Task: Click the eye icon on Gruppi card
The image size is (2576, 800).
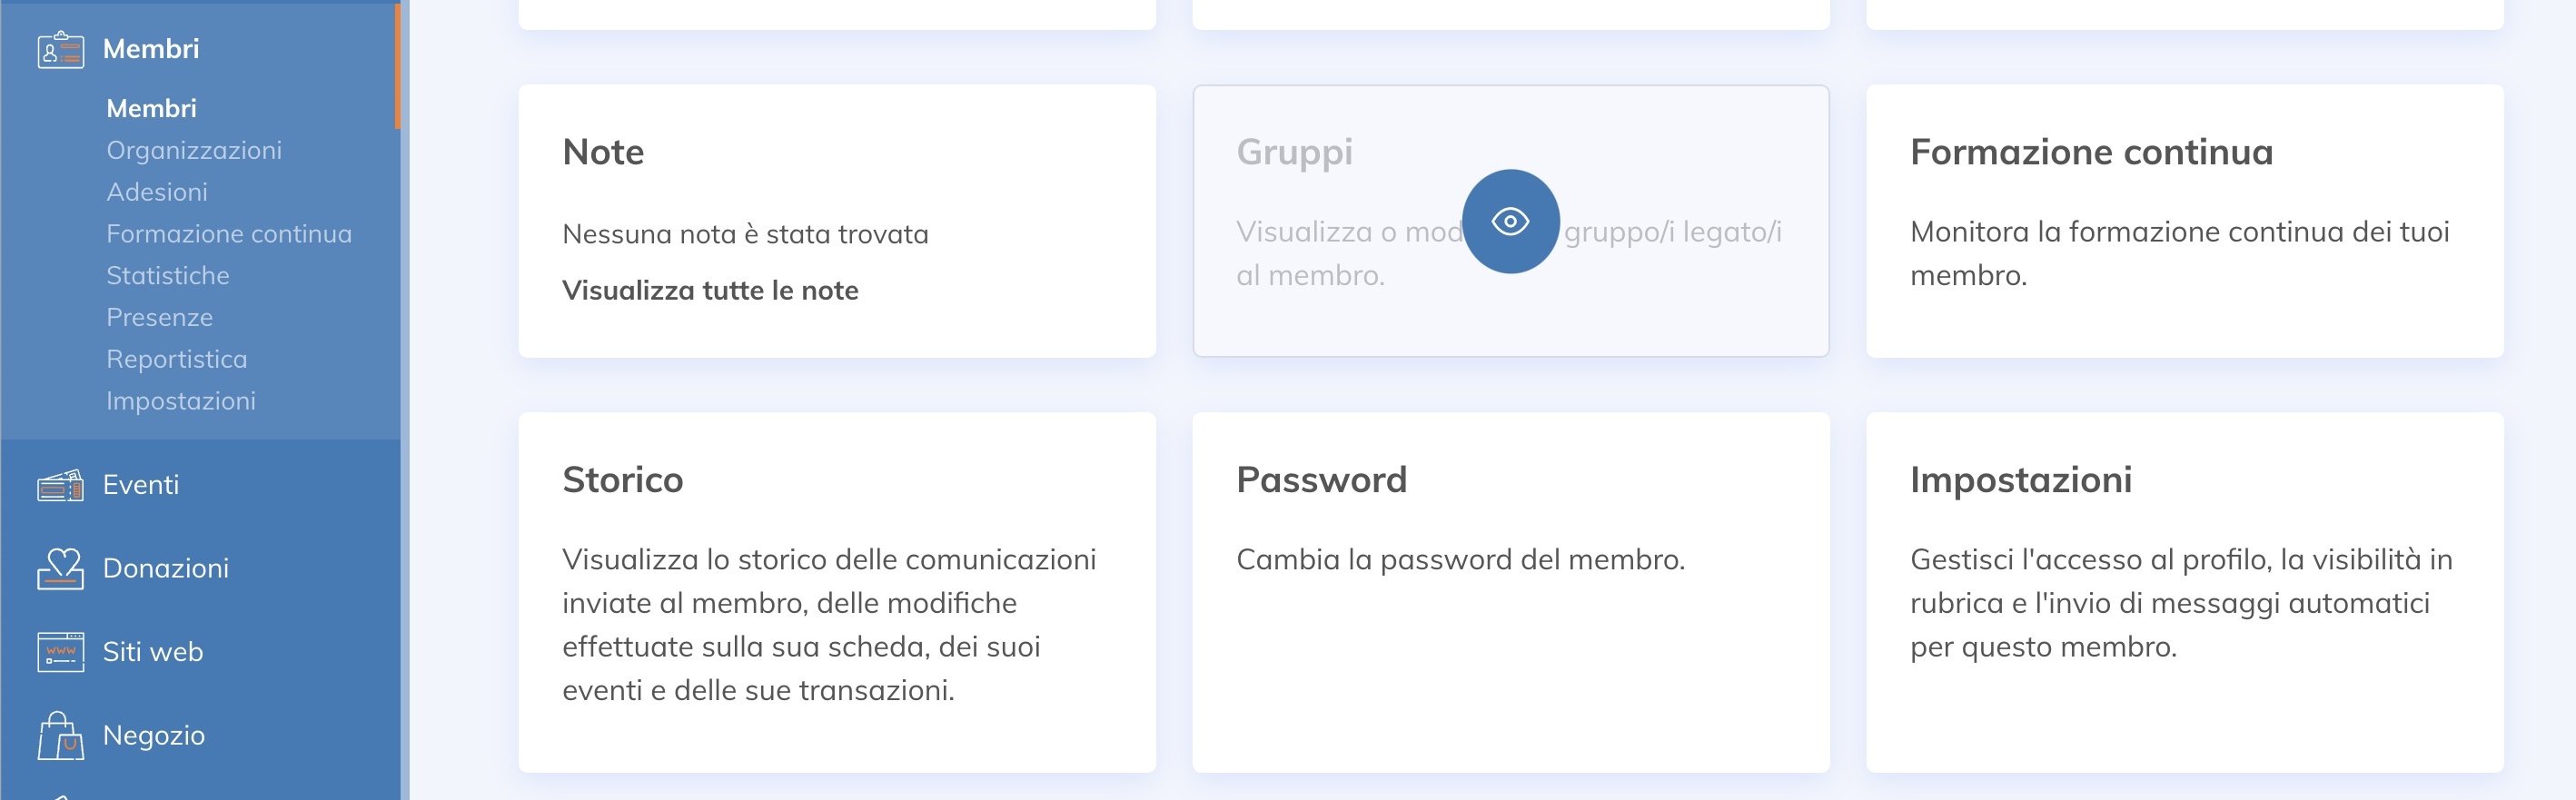Action: 1510,221
